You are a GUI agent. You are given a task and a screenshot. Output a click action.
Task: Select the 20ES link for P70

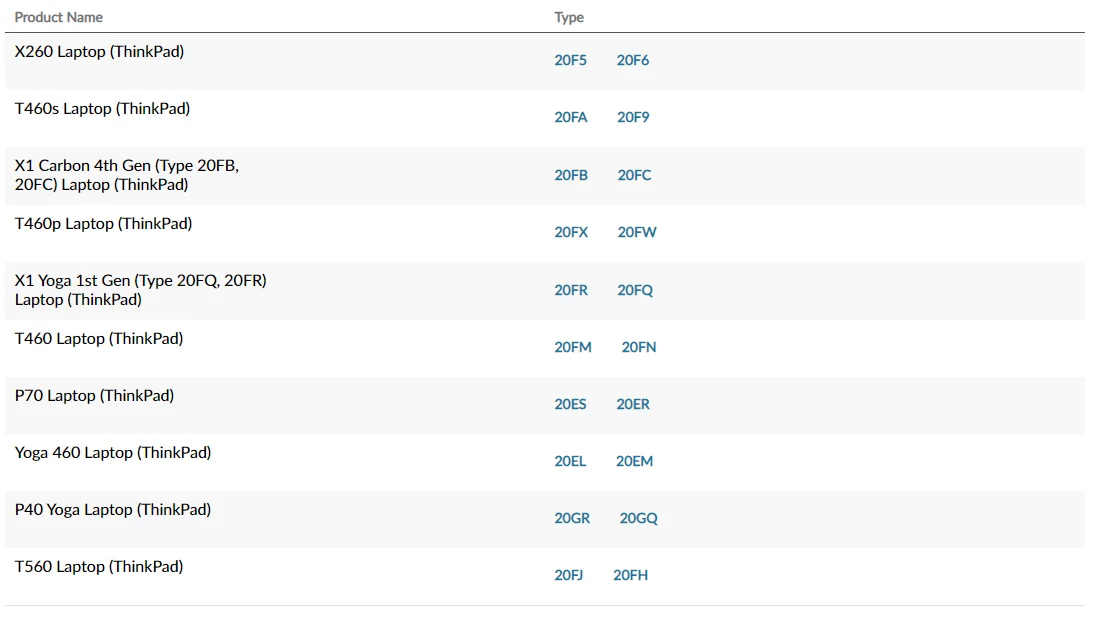click(570, 404)
